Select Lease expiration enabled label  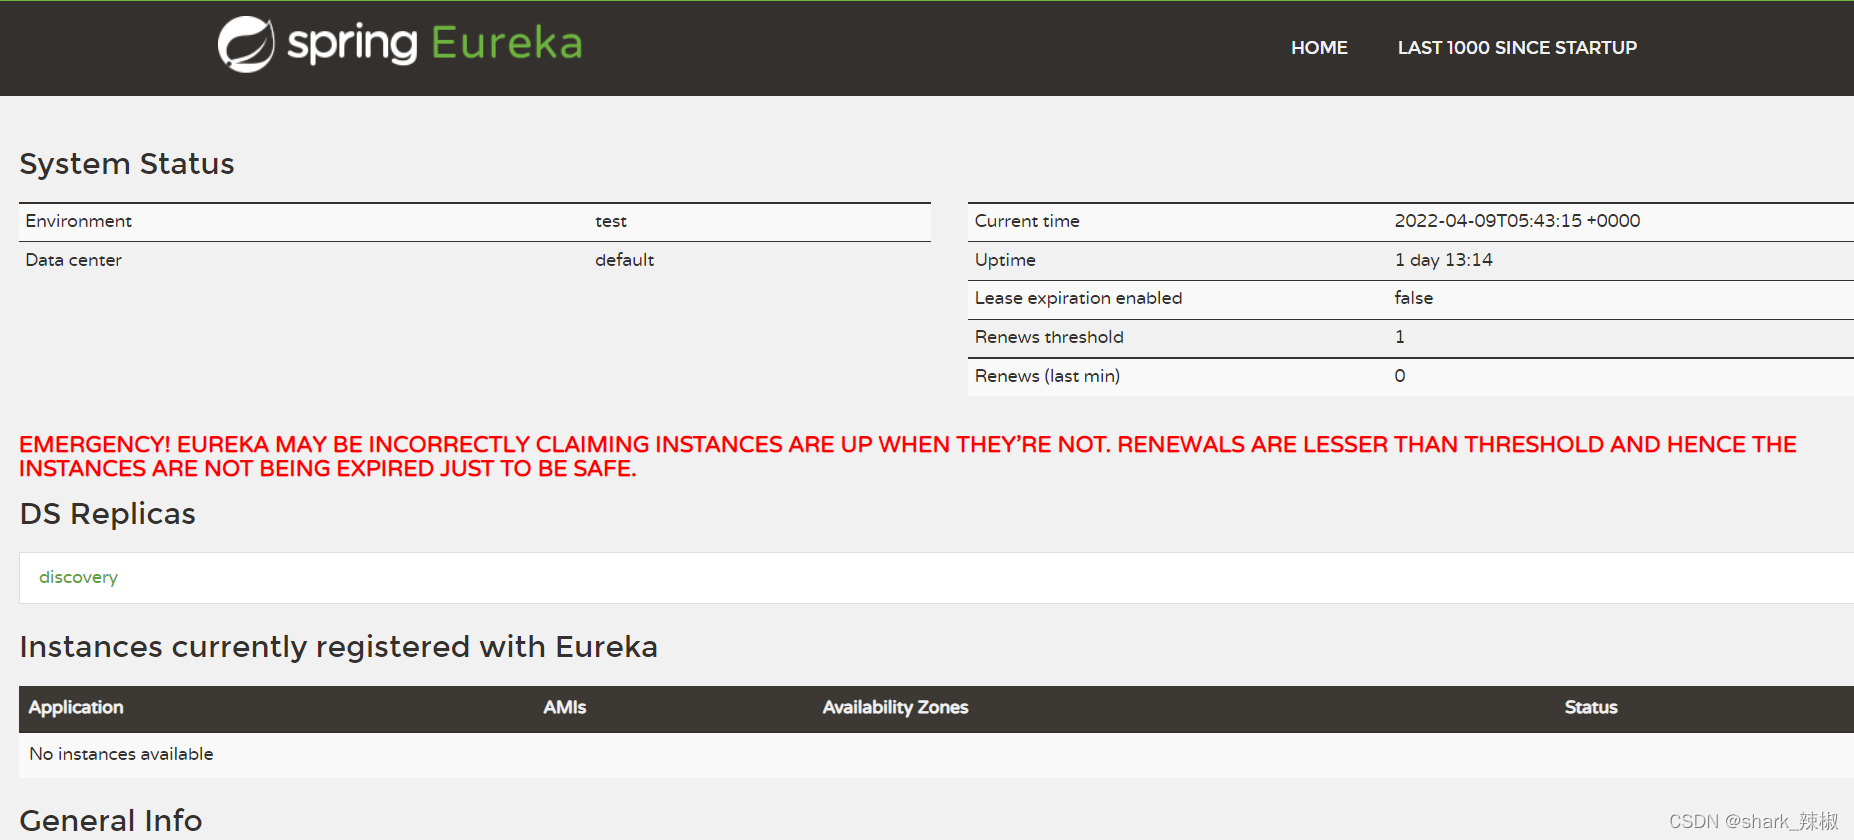(x=1078, y=298)
